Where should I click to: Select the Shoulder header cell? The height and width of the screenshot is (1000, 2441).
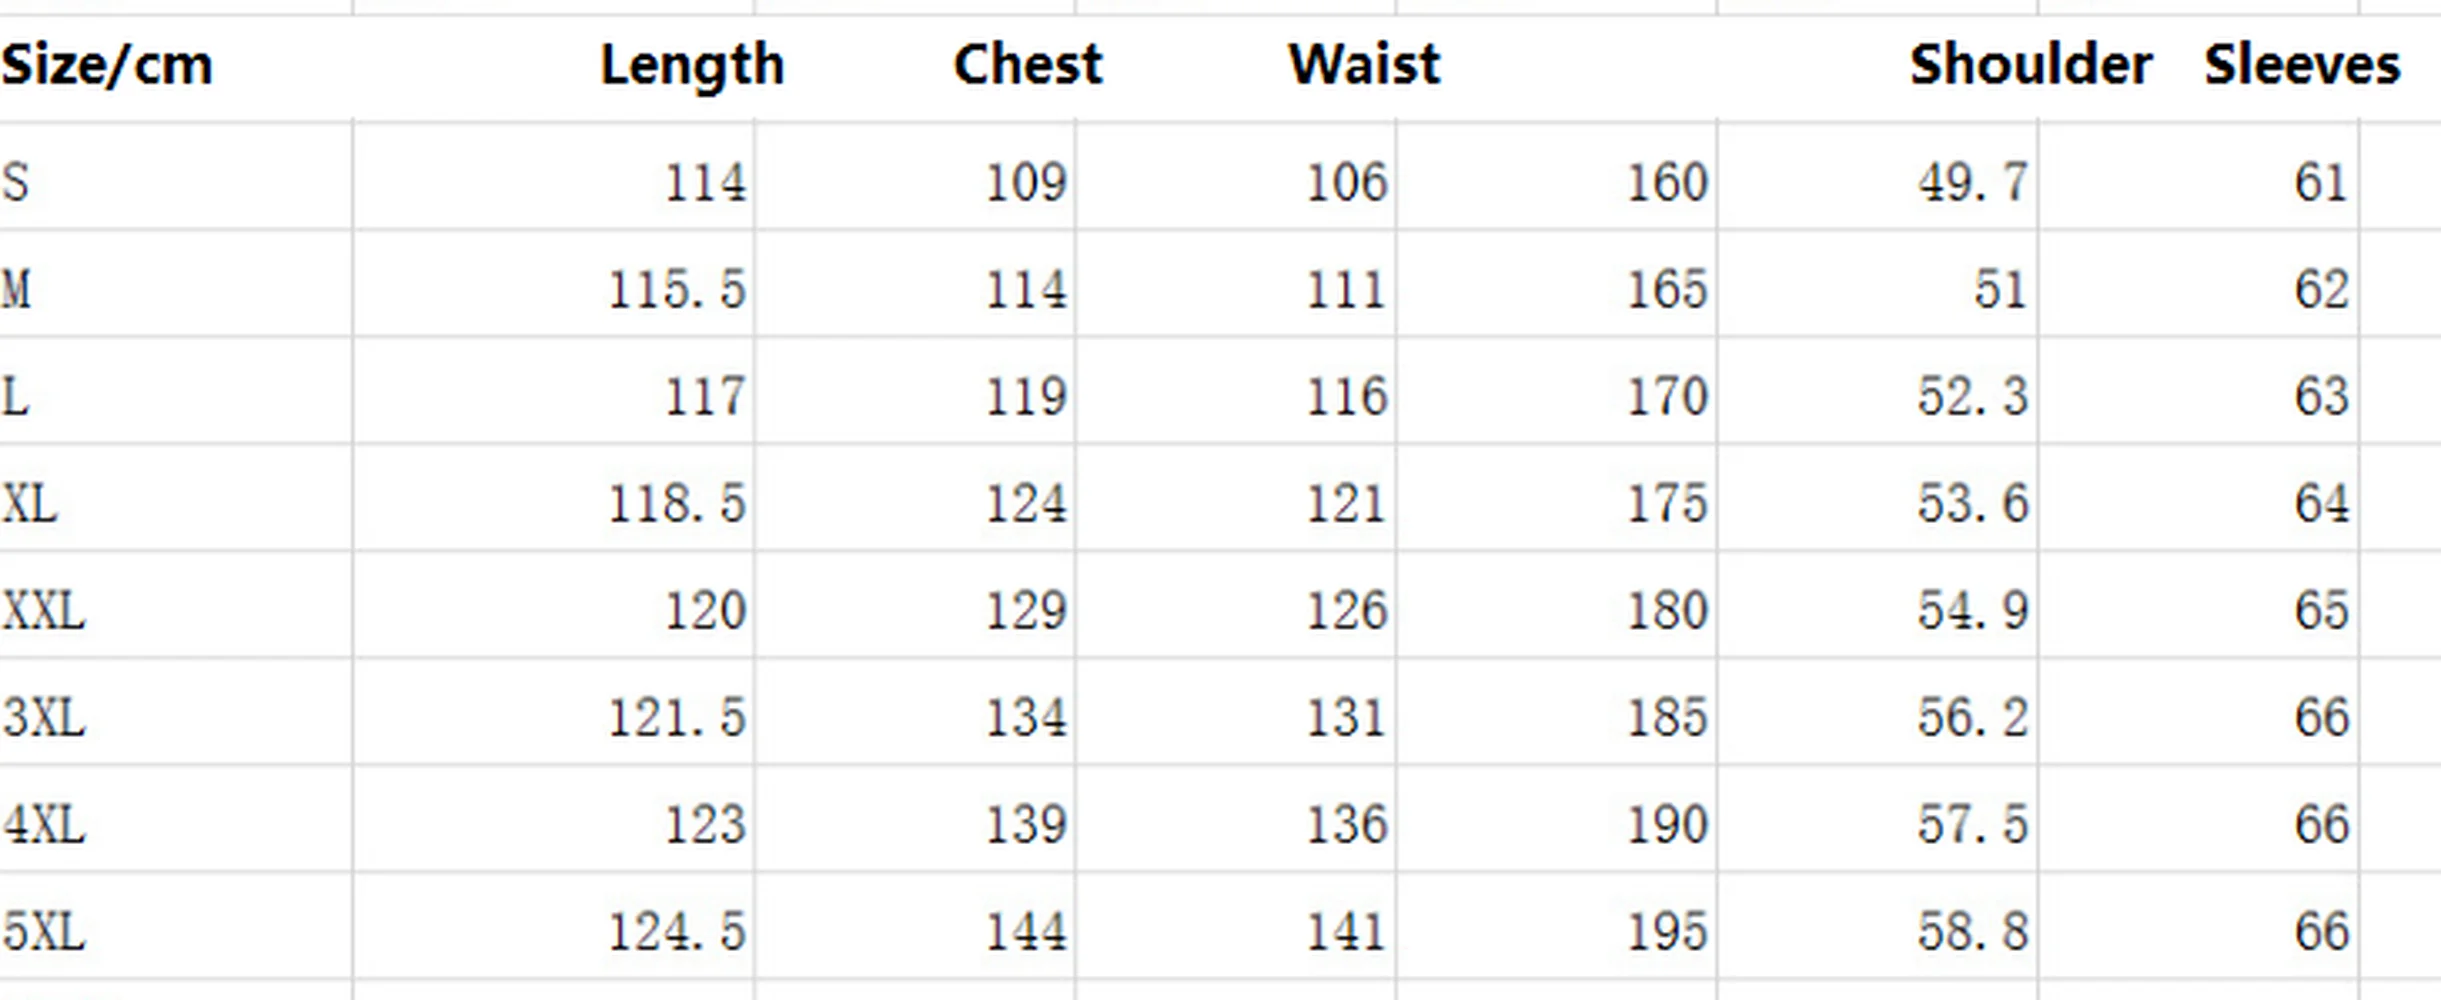point(2030,66)
